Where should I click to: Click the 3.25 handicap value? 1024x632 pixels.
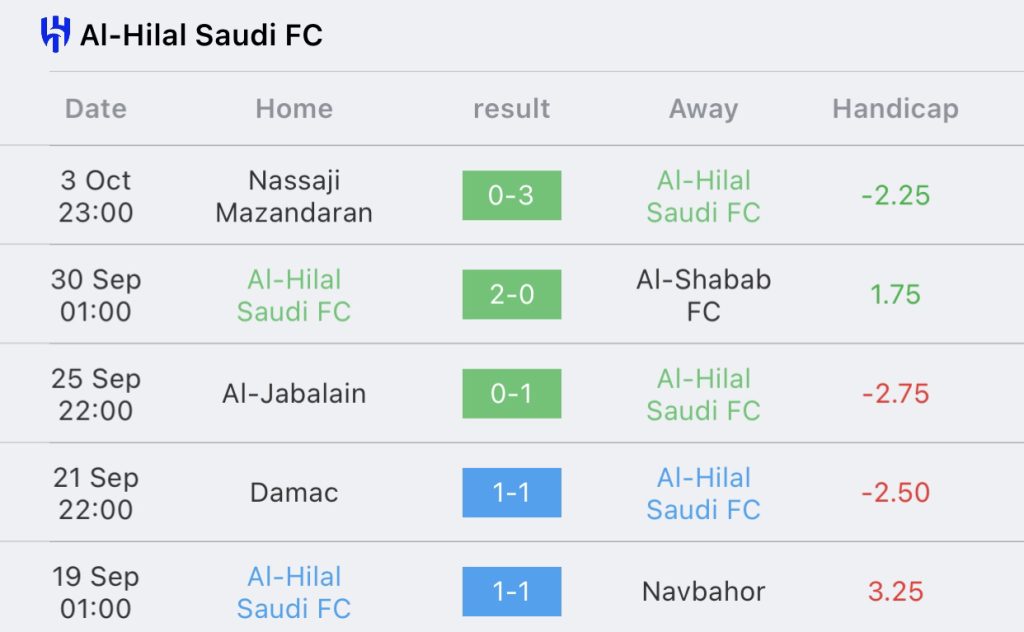[x=895, y=592]
